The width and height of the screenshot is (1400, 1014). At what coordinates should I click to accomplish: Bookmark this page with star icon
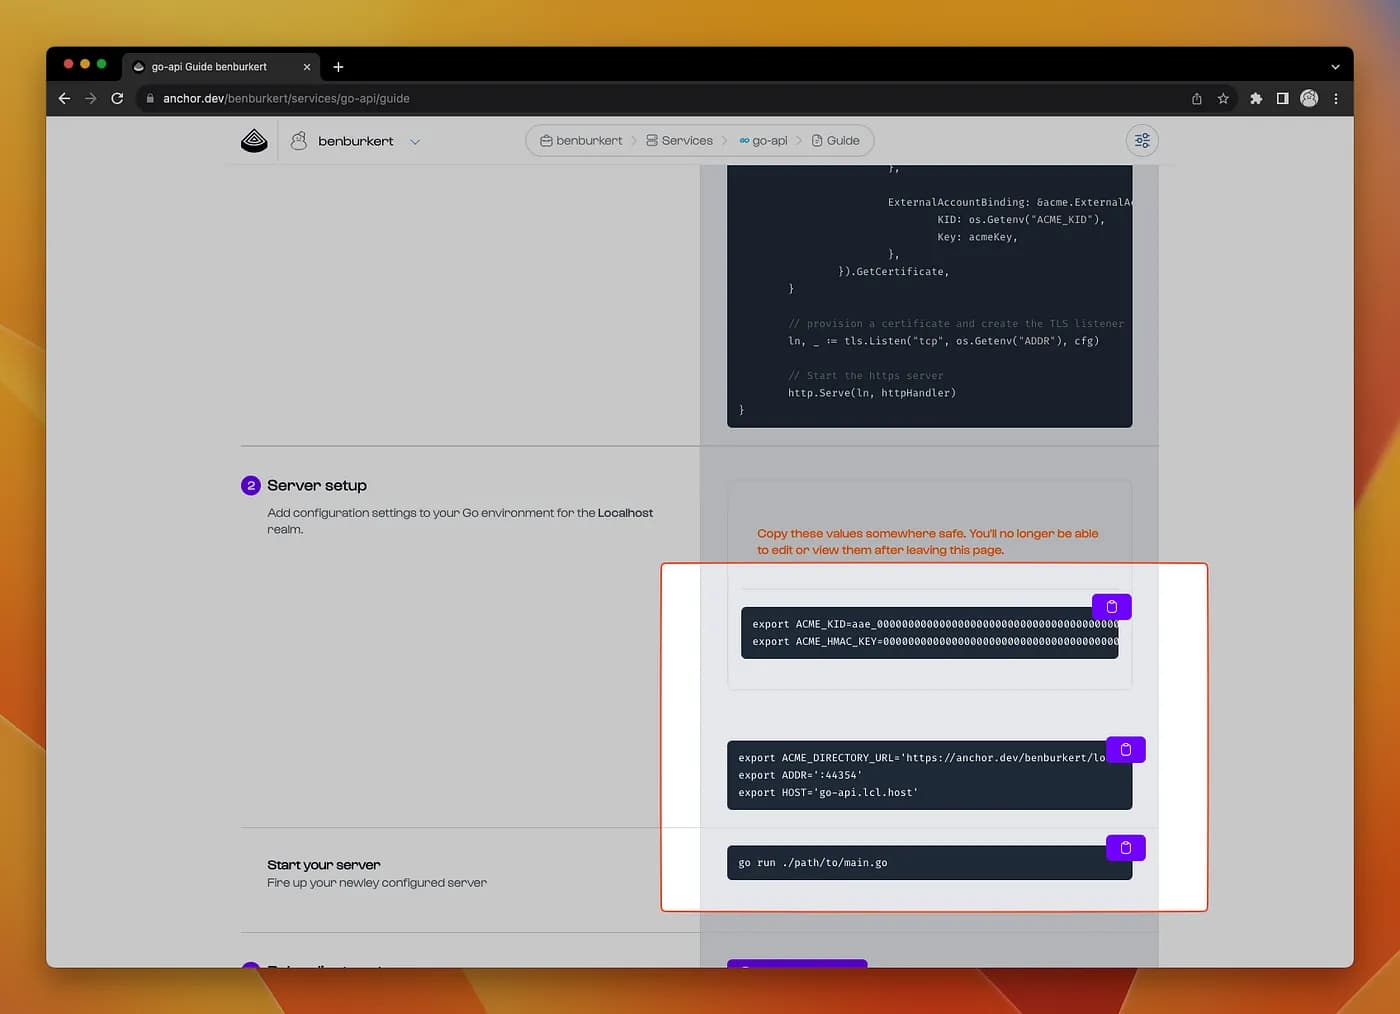(1223, 98)
